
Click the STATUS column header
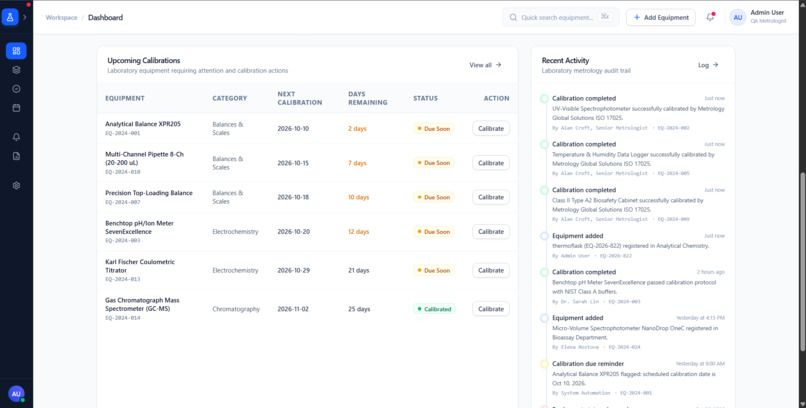click(x=426, y=98)
